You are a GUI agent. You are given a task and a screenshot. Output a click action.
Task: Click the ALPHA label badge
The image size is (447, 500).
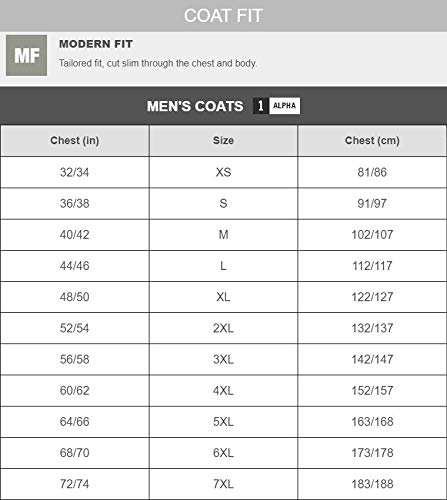pos(284,106)
